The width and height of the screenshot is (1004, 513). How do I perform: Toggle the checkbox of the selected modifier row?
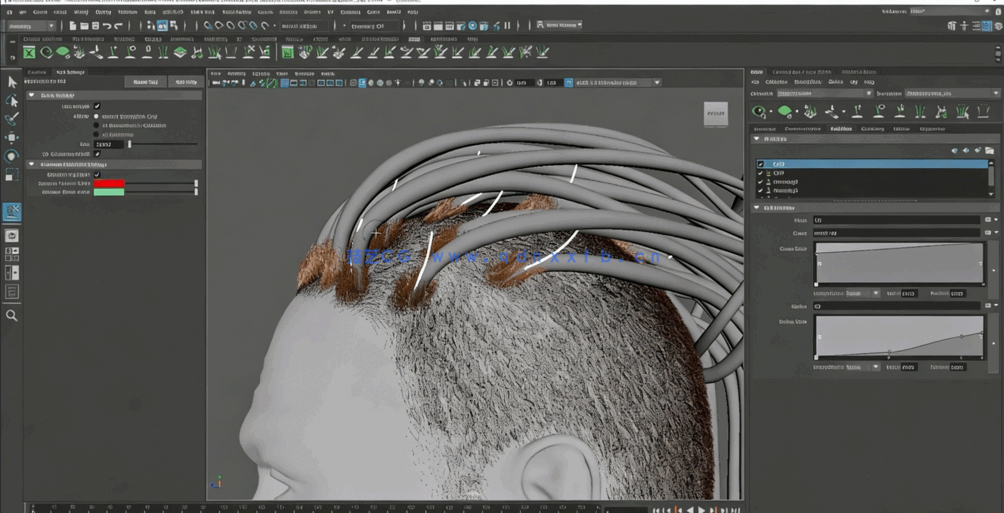(761, 164)
